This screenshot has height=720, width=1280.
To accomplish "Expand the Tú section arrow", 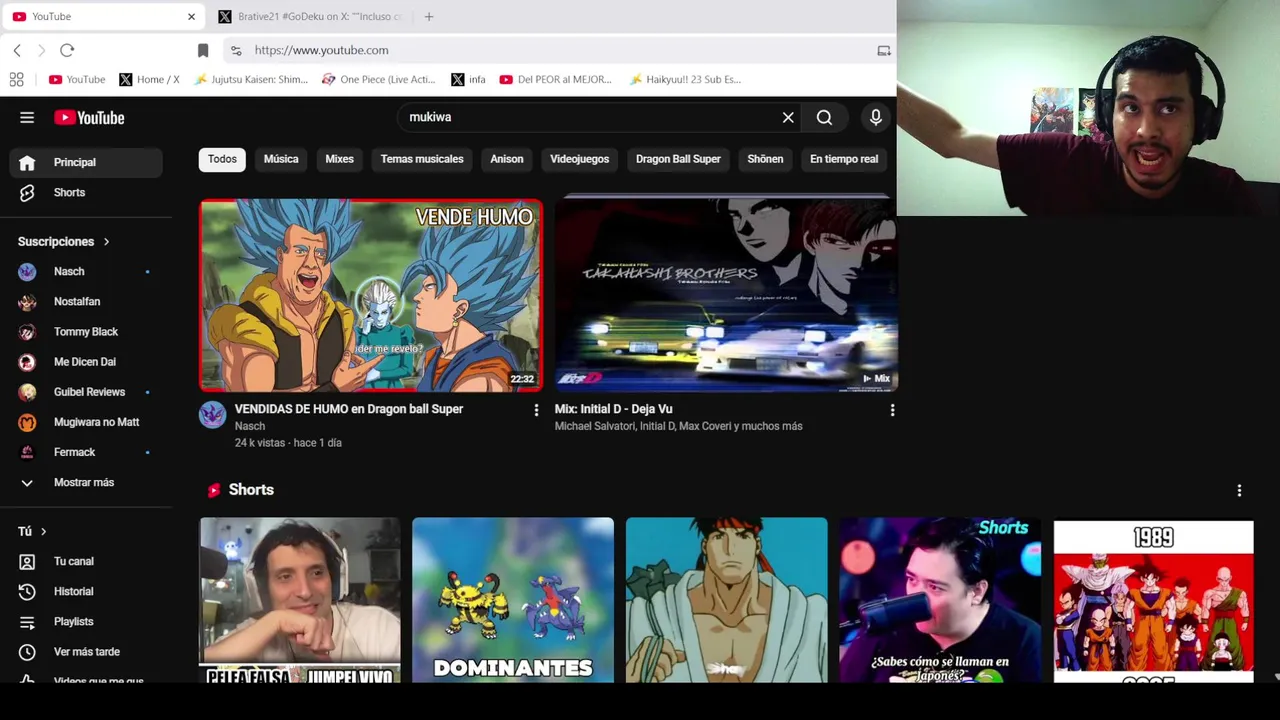I will (x=43, y=531).
